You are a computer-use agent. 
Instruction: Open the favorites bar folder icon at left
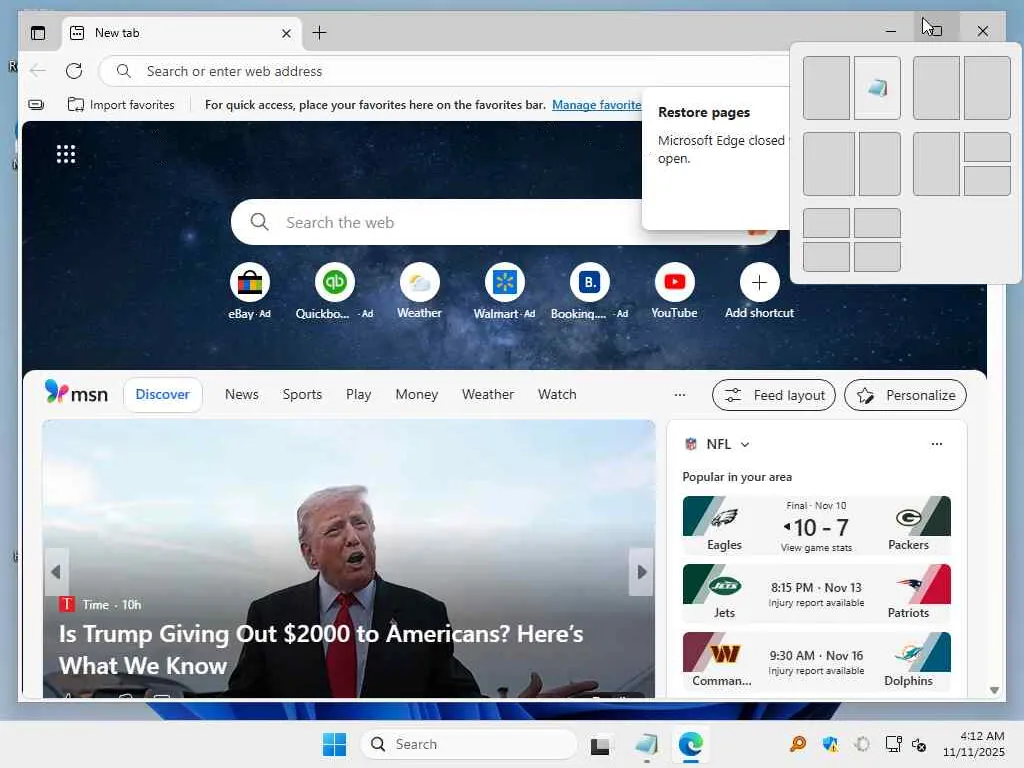(x=37, y=104)
